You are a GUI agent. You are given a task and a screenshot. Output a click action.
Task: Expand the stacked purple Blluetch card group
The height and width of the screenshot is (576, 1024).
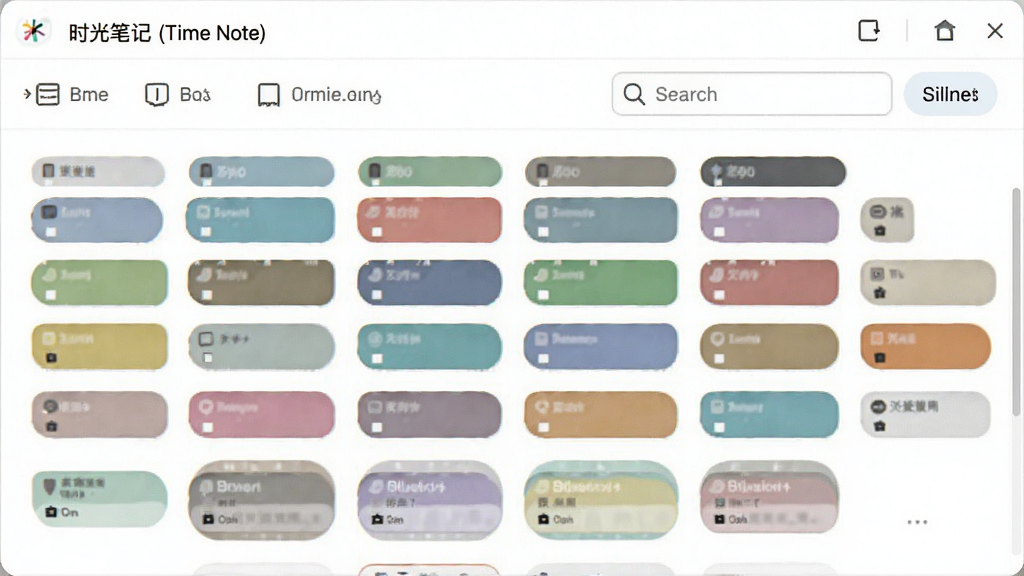[430, 501]
